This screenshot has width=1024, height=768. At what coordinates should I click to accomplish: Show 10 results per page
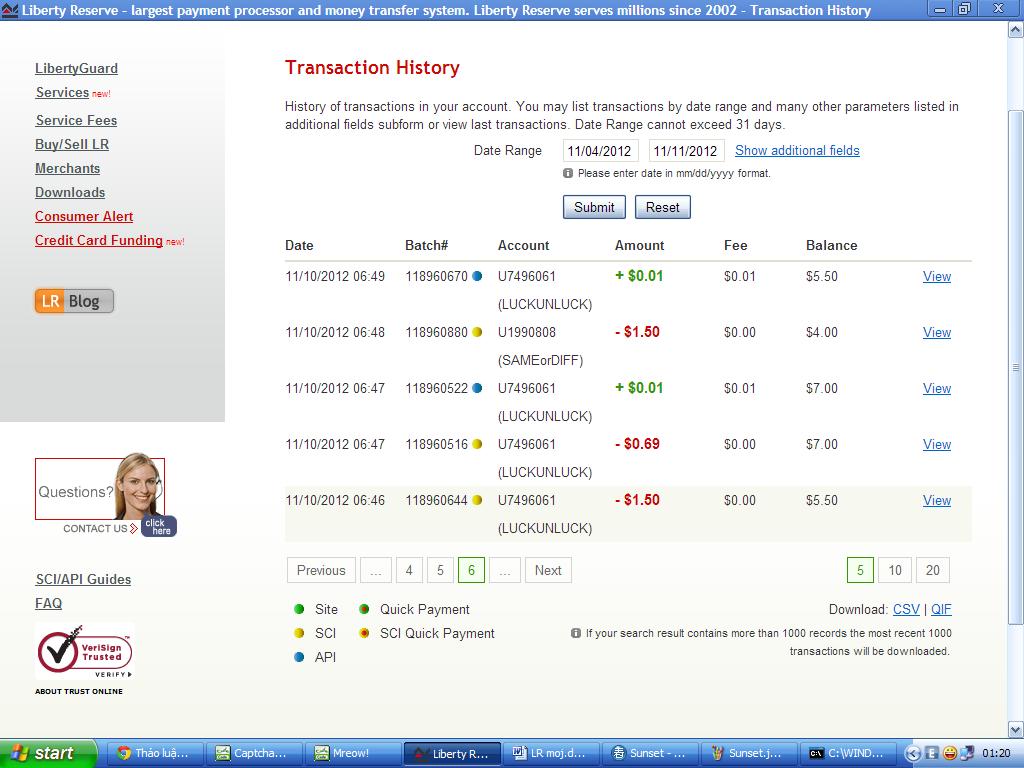[895, 570]
